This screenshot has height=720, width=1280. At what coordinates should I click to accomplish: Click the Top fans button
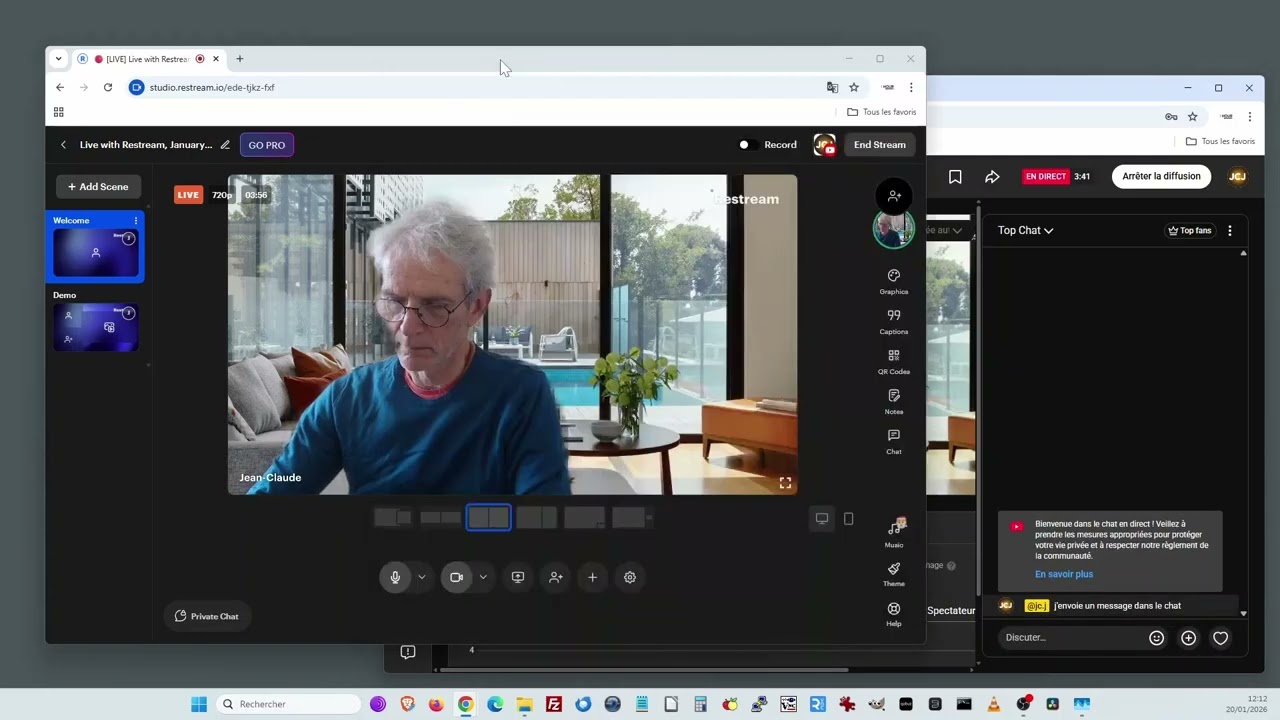[1190, 230]
